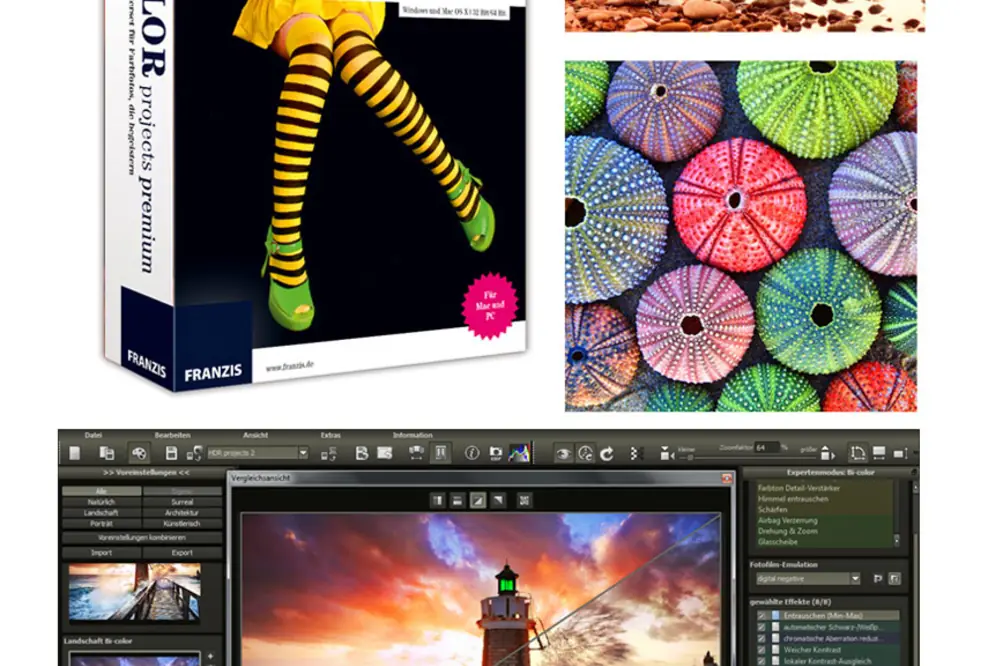
Task: Toggle checkbox for 'Weicher Kontrast' effect
Action: click(x=761, y=649)
